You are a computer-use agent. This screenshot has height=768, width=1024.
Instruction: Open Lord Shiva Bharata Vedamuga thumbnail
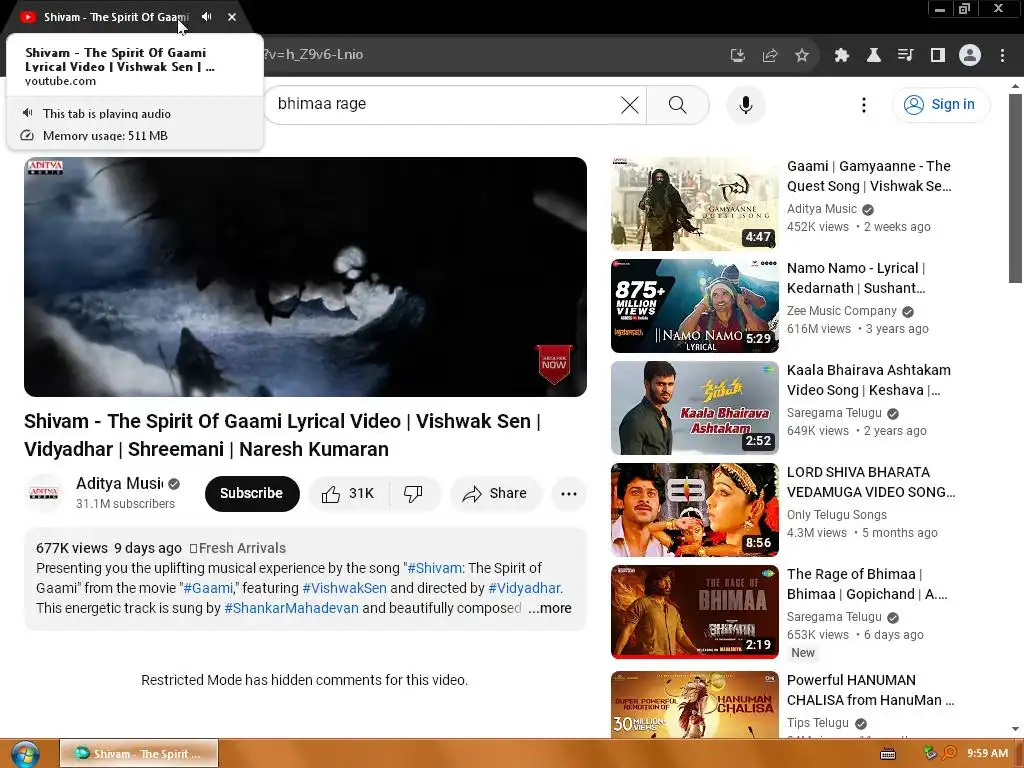coord(695,509)
